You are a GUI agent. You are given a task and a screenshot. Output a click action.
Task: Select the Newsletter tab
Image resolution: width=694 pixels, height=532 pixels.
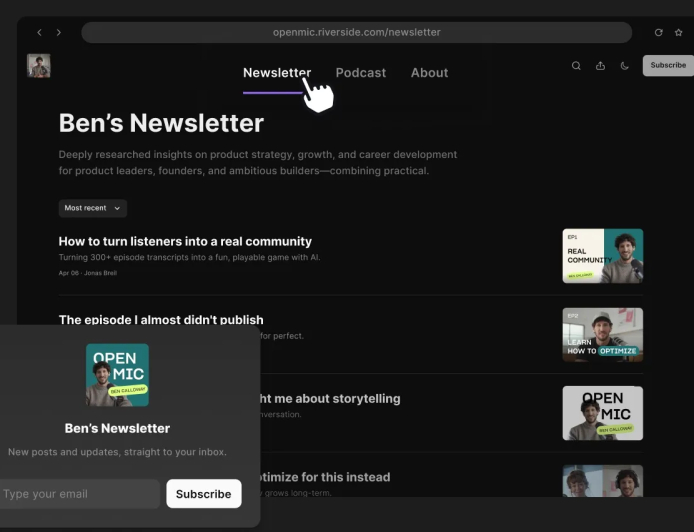tap(277, 73)
